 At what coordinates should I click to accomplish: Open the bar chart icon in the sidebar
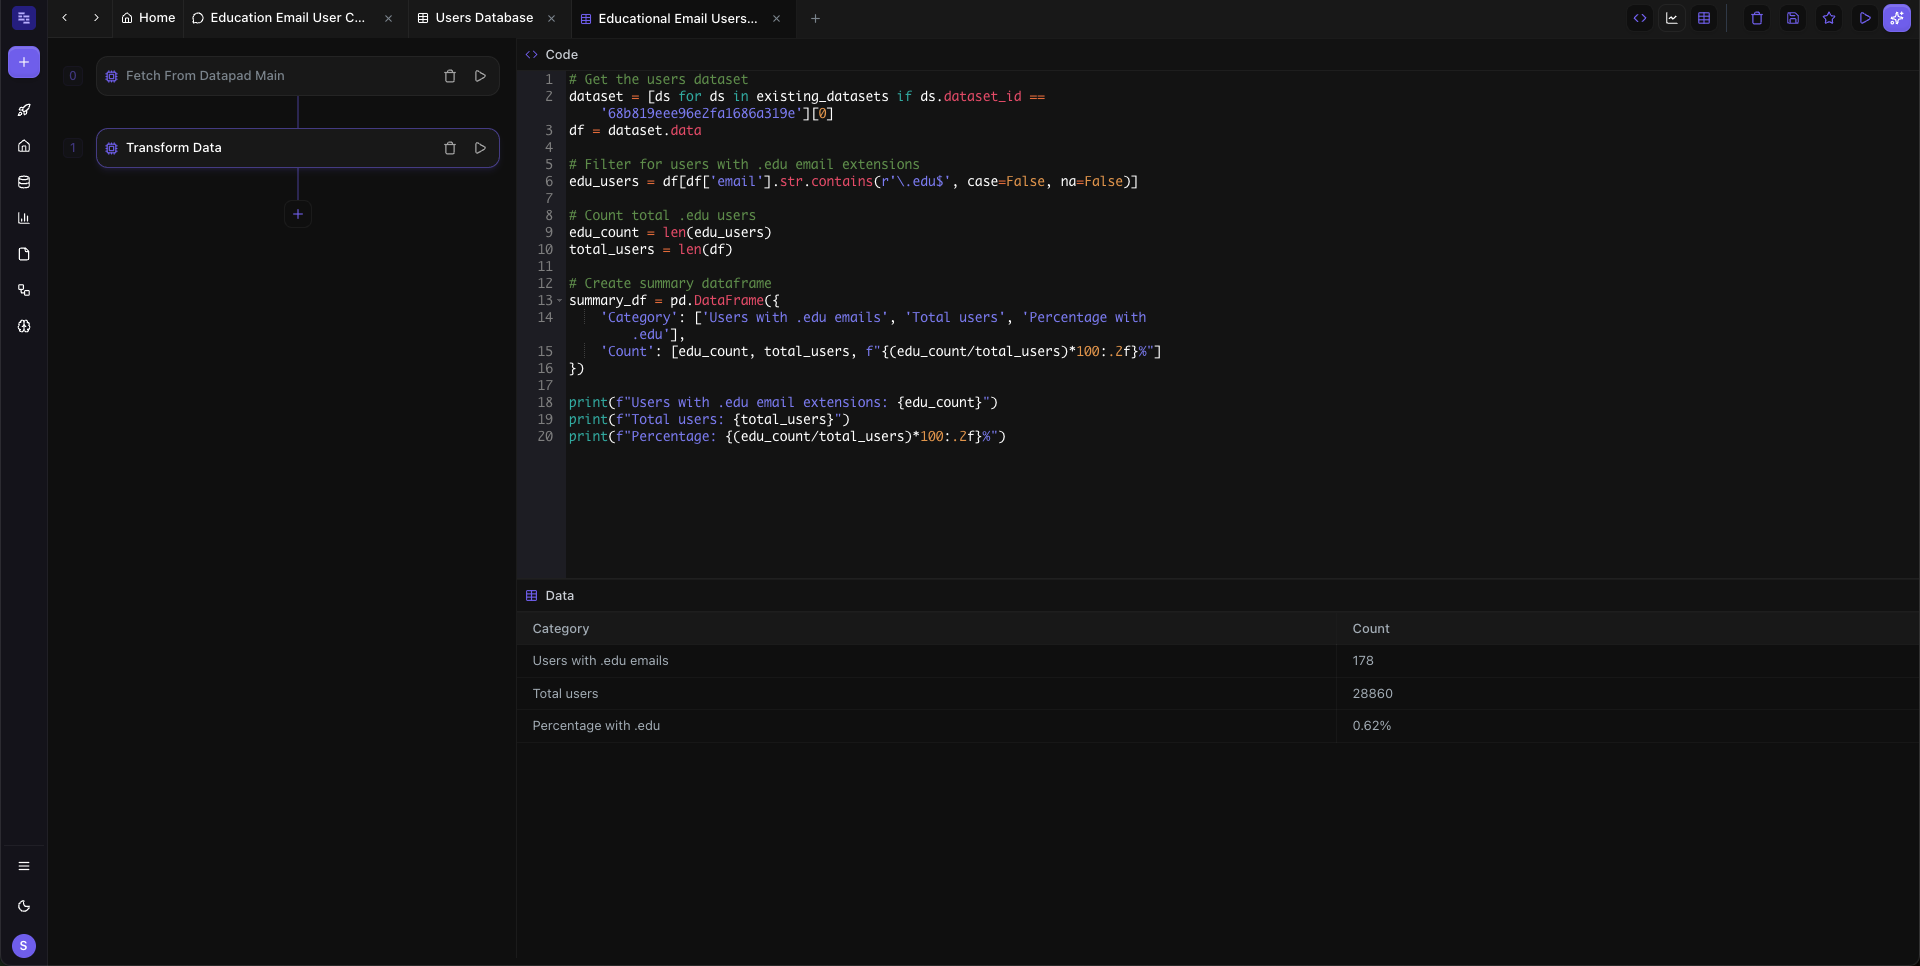point(24,218)
